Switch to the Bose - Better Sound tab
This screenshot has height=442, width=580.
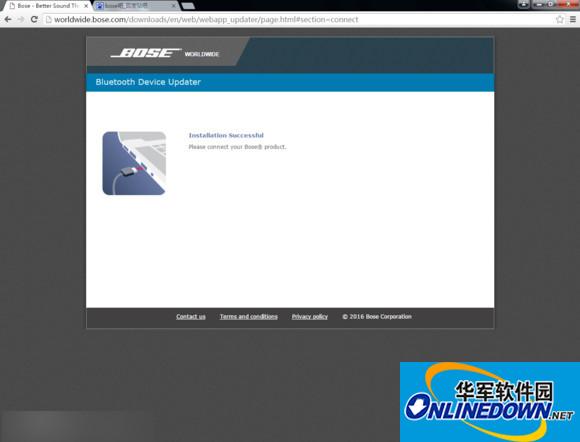click(47, 6)
